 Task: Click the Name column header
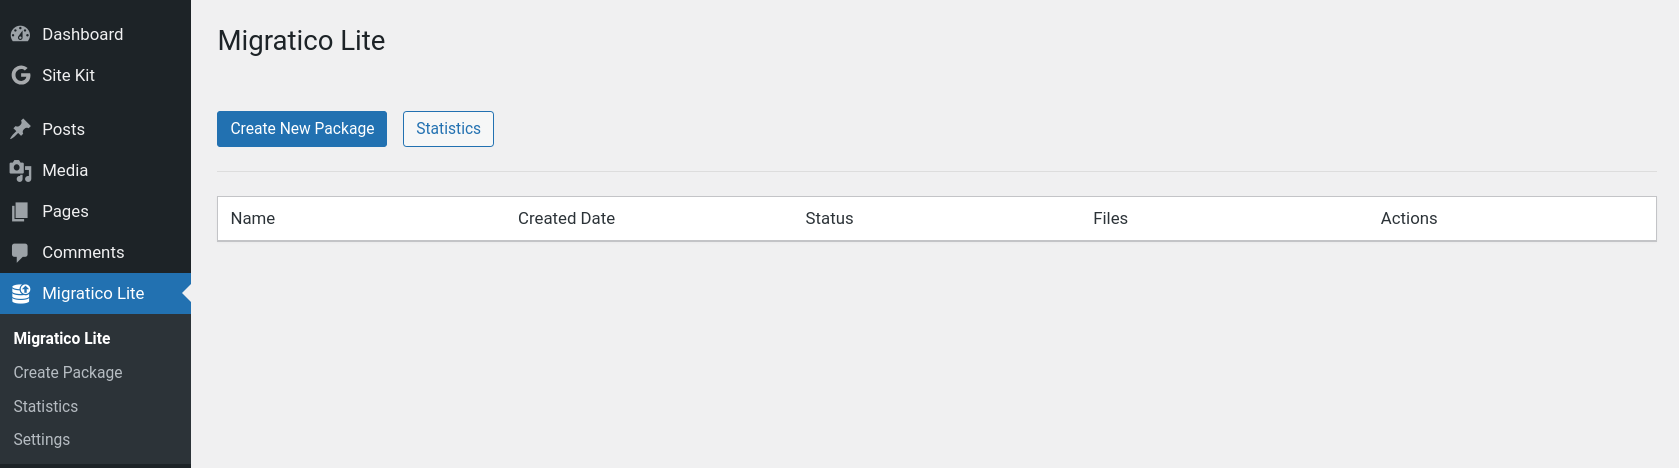coord(253,218)
